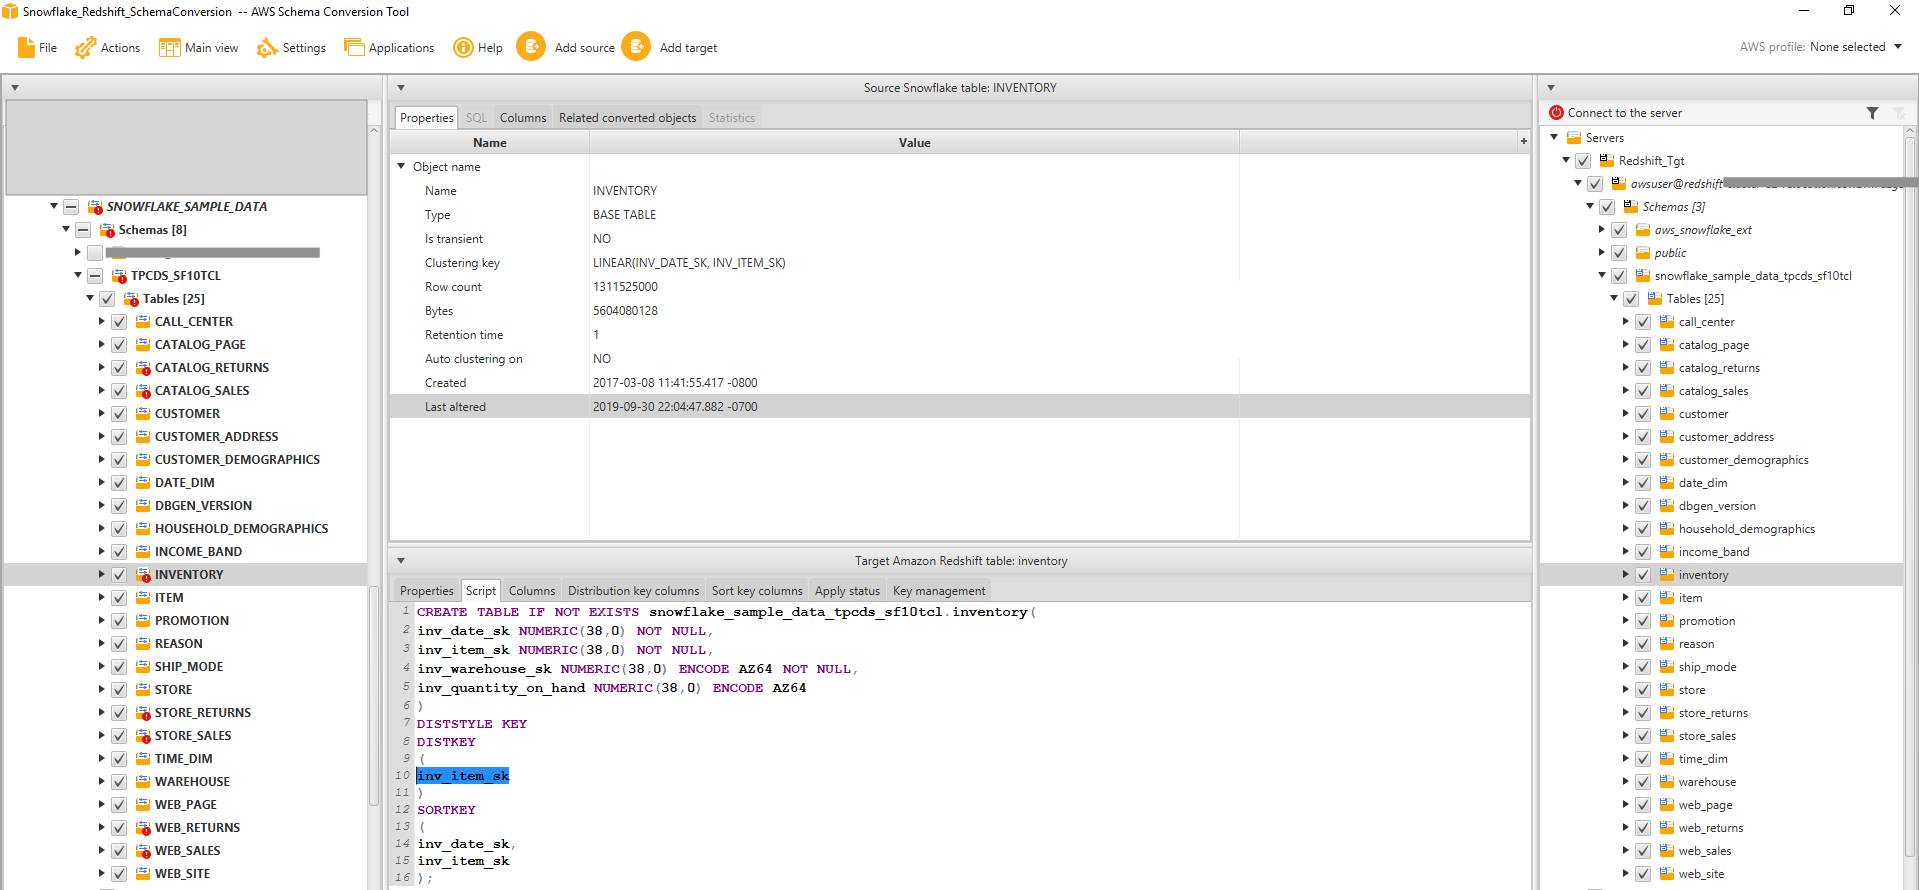Toggle the target public schema checkbox
Viewport: 1919px width, 890px height.
[x=1619, y=253]
